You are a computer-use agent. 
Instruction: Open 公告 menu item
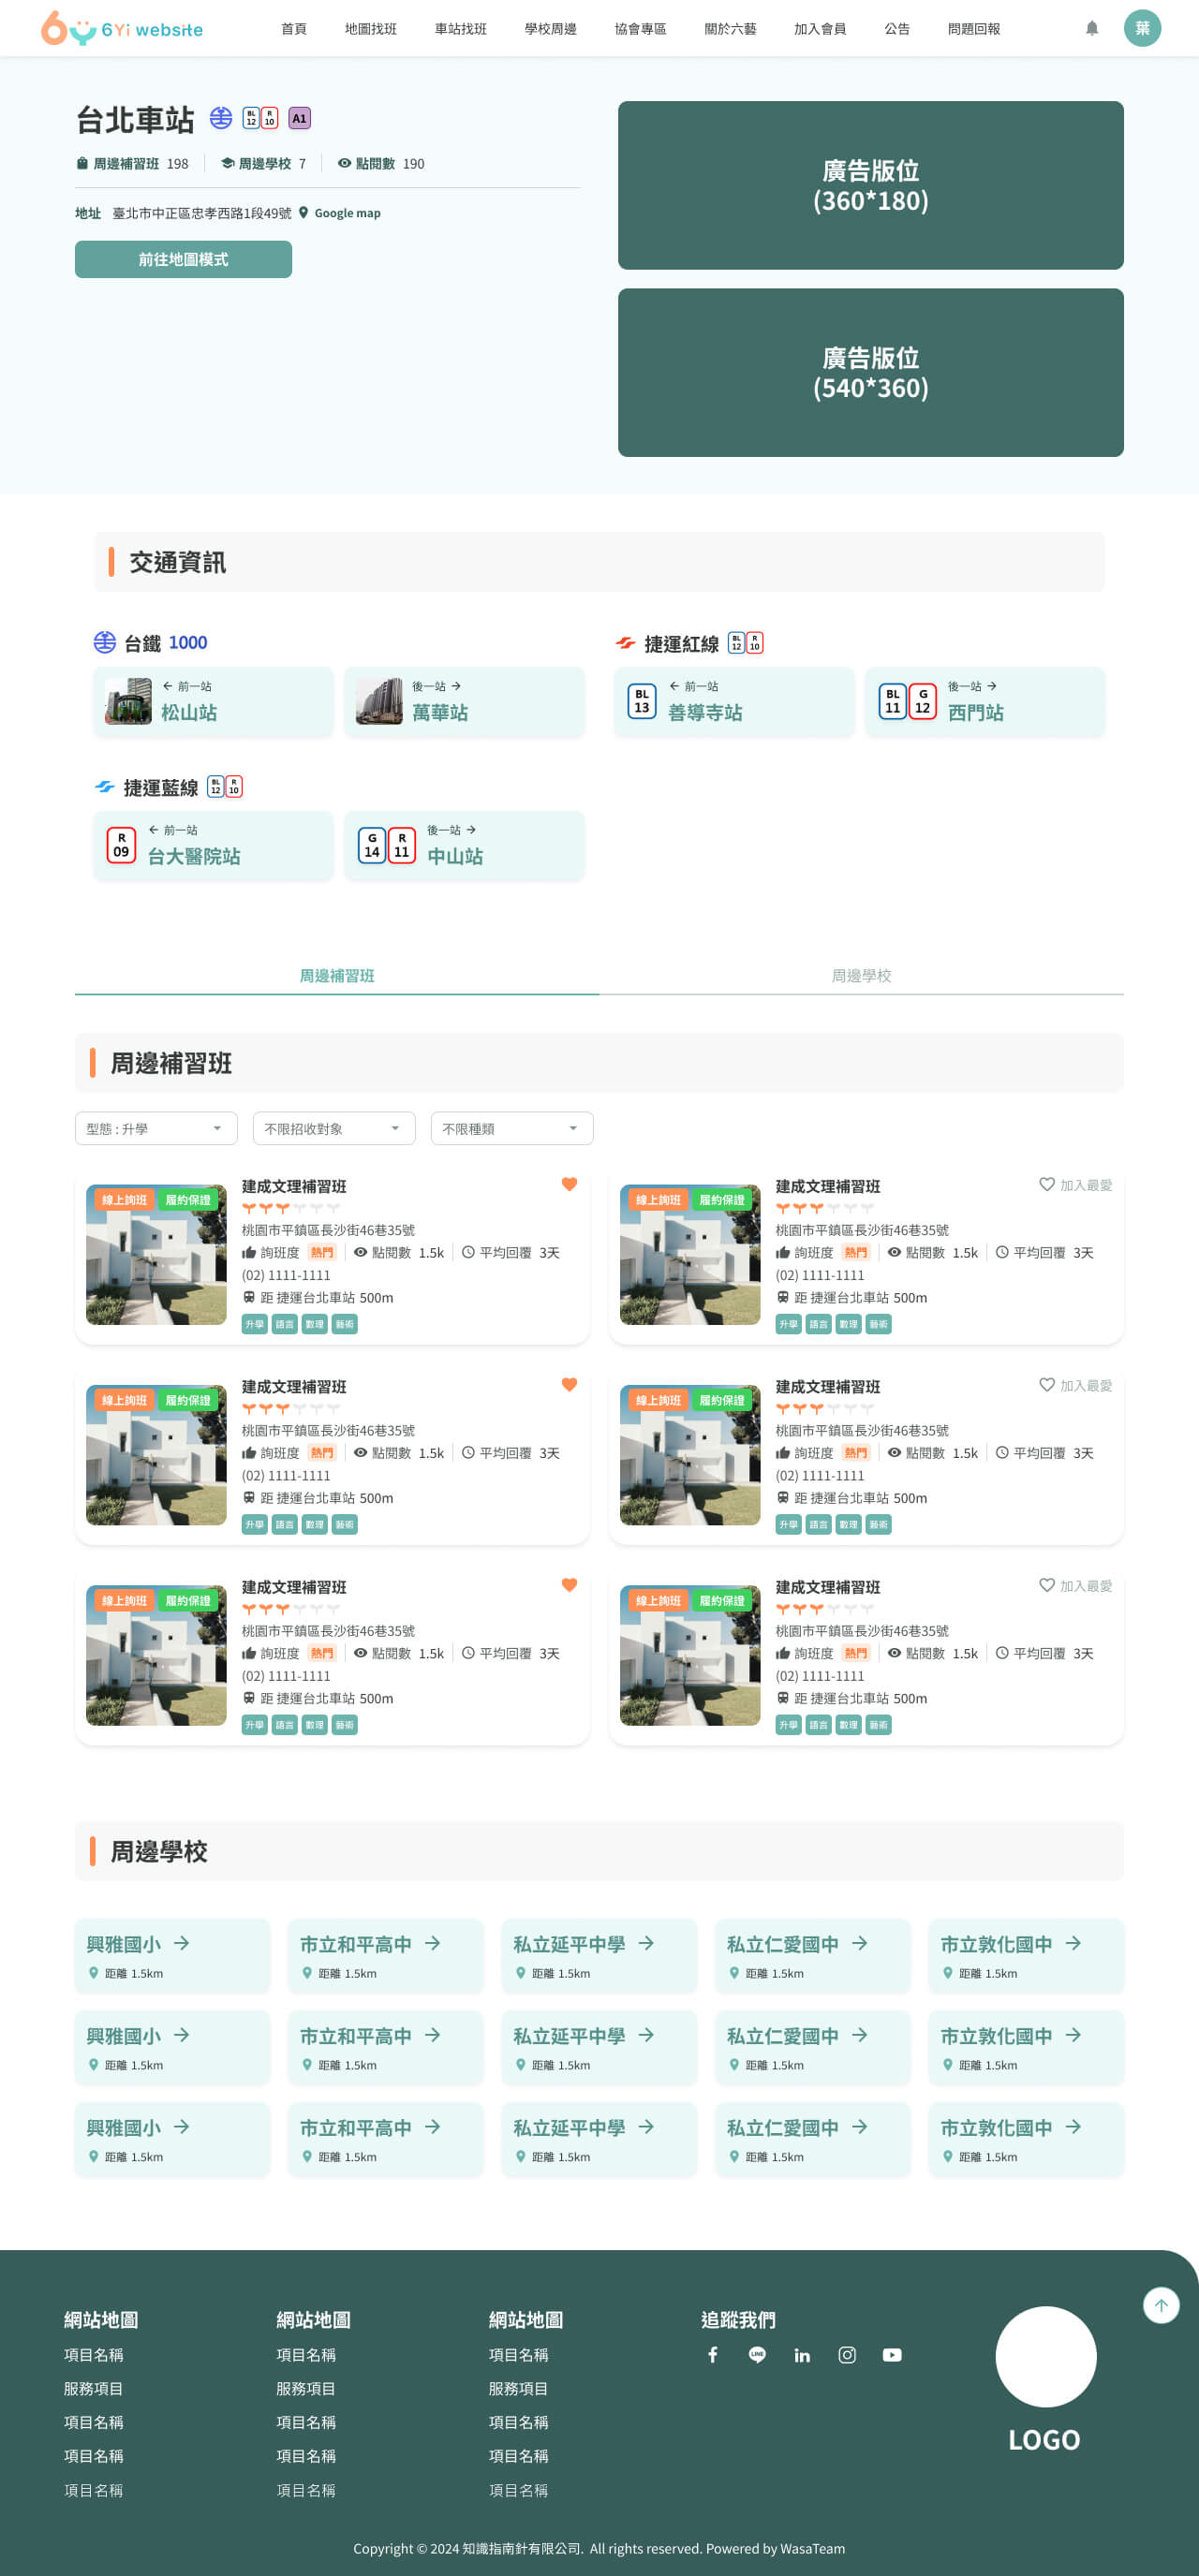tap(897, 29)
